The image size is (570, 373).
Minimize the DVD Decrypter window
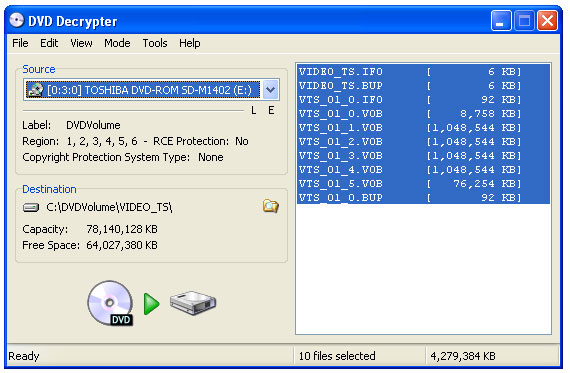pos(501,21)
